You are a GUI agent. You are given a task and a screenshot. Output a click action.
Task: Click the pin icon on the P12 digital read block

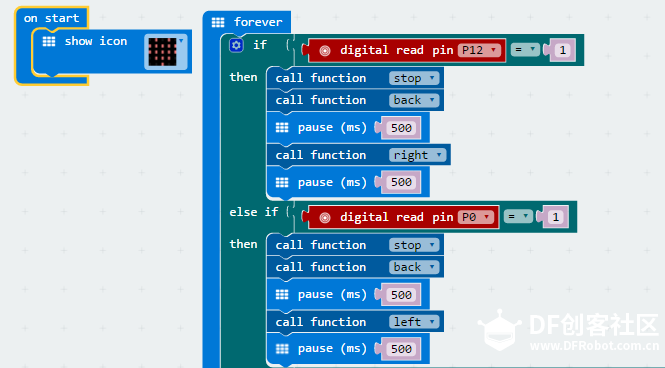pos(325,51)
